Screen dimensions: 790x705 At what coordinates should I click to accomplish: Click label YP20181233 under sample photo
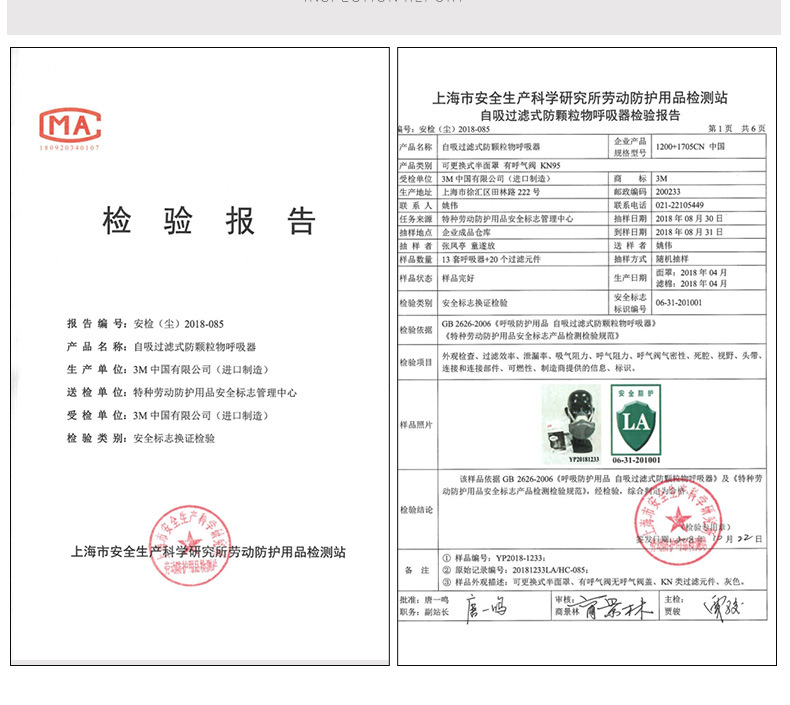(584, 459)
